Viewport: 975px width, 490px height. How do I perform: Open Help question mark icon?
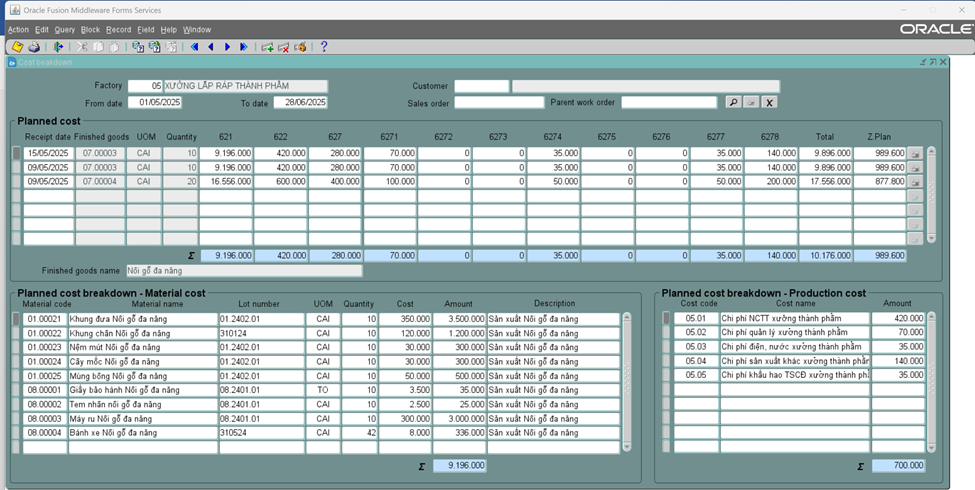point(324,47)
